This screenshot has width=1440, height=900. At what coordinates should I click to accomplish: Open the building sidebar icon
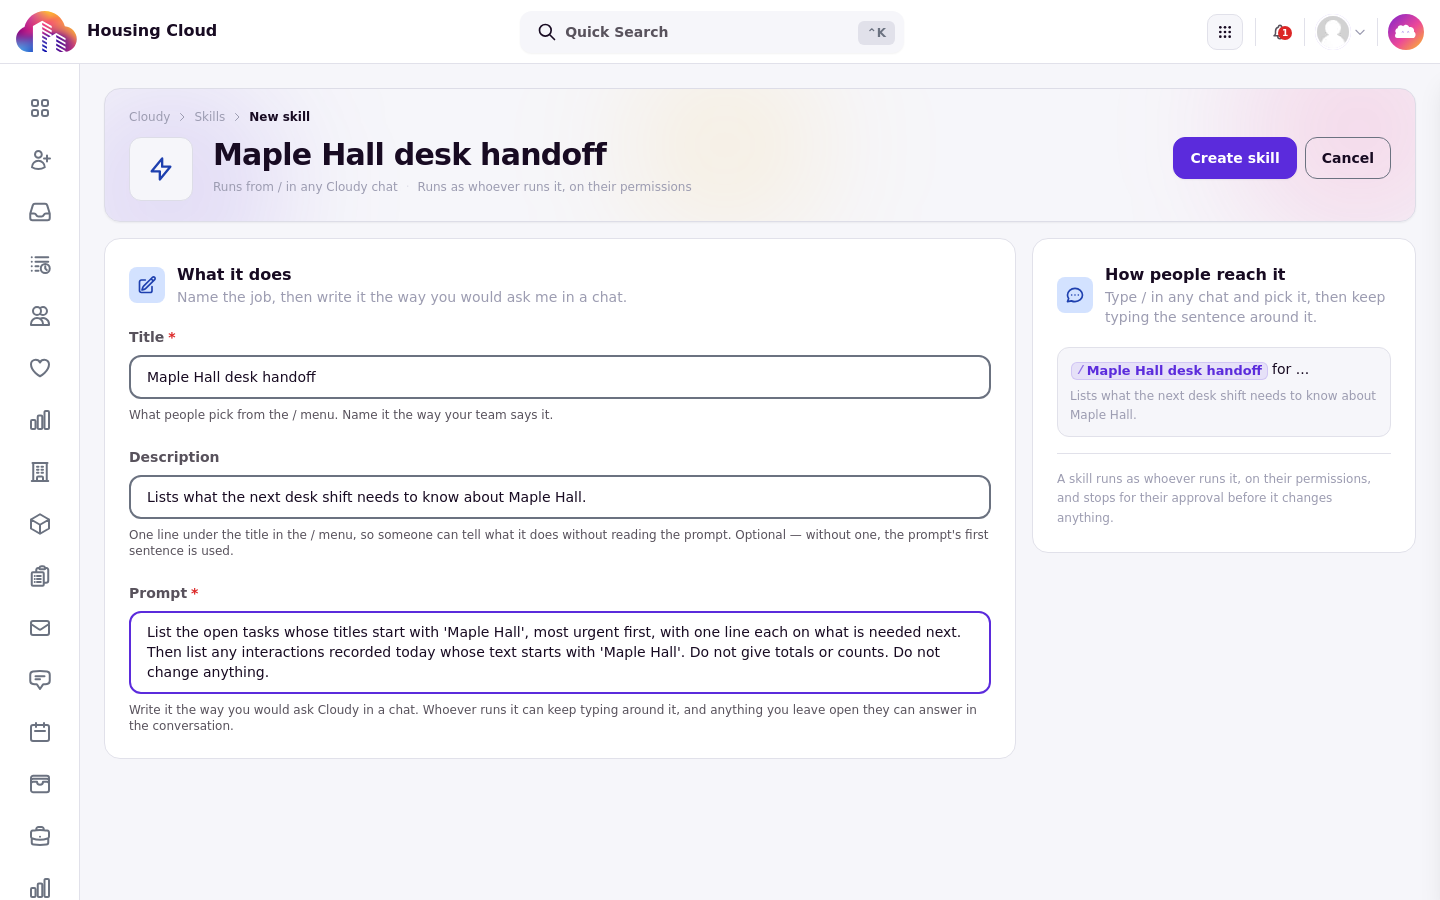tap(40, 472)
